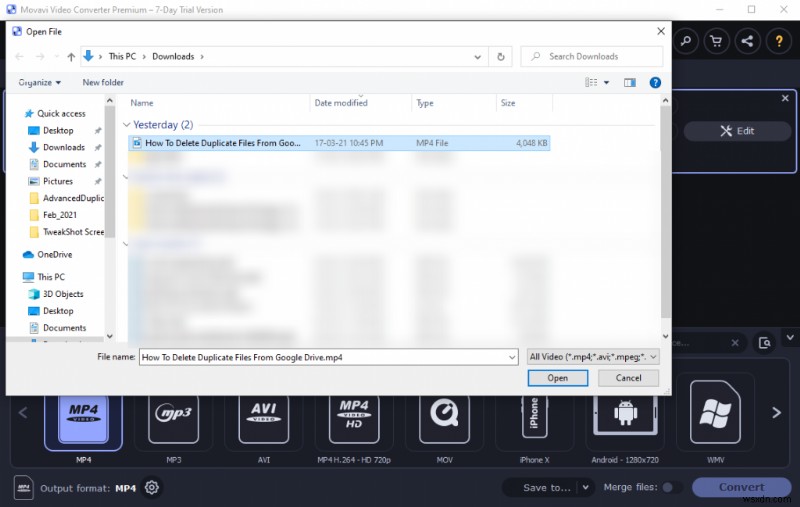Select the Android 1280x720 preset

click(625, 423)
